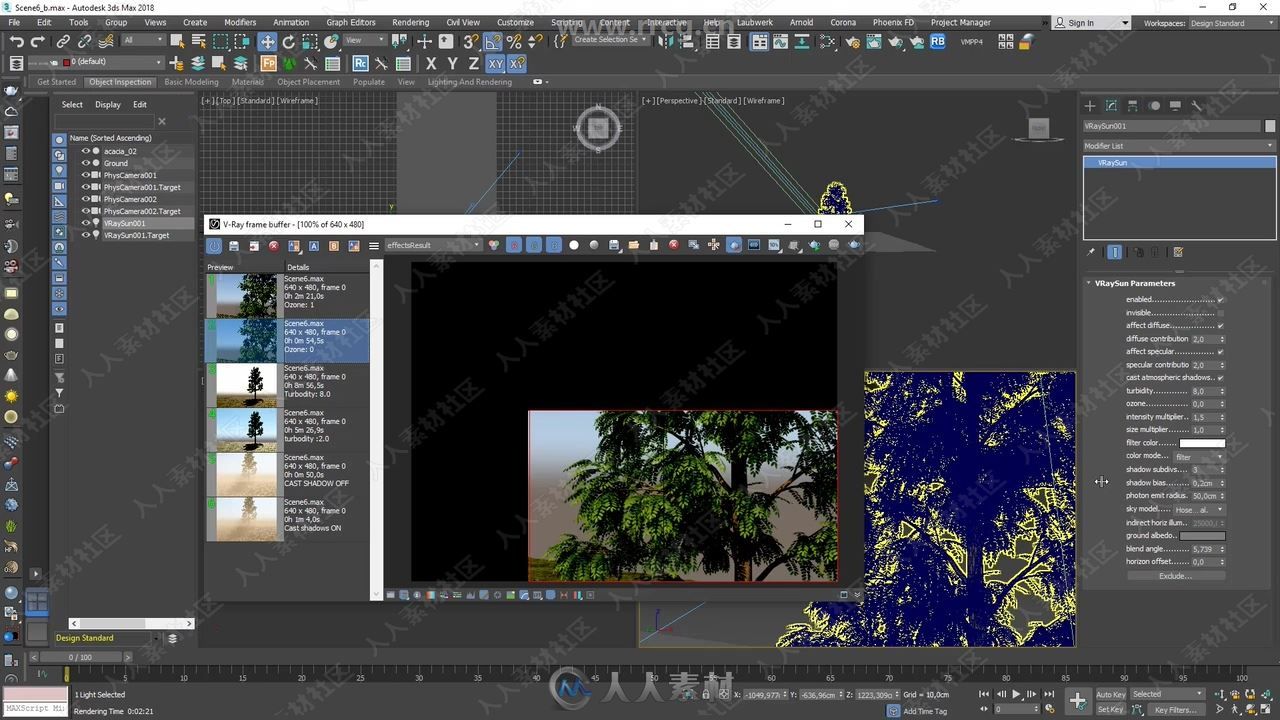Image resolution: width=1280 pixels, height=720 pixels.
Task: Click the ground albedo gray swatch
Action: click(x=1202, y=536)
